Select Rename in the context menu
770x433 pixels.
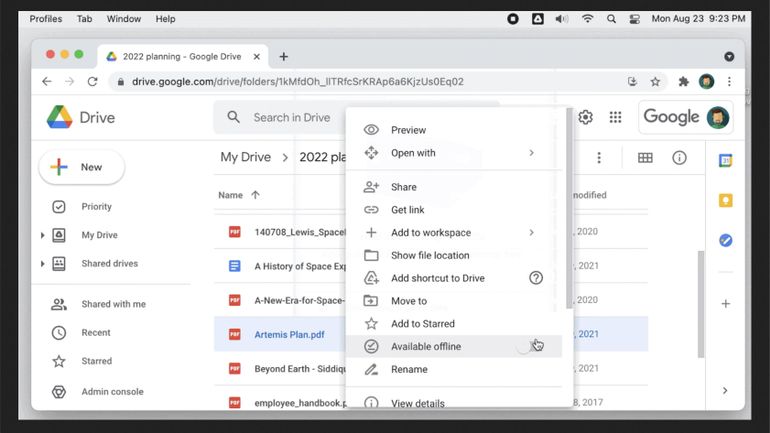pyautogui.click(x=408, y=369)
